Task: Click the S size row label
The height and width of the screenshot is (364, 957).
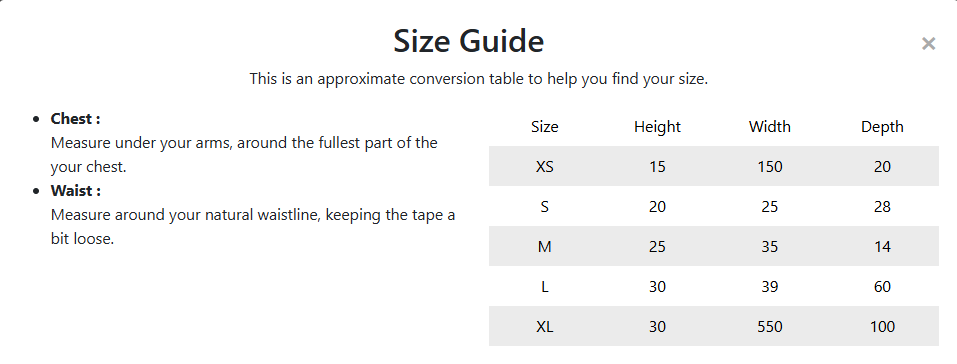Action: tap(544, 206)
